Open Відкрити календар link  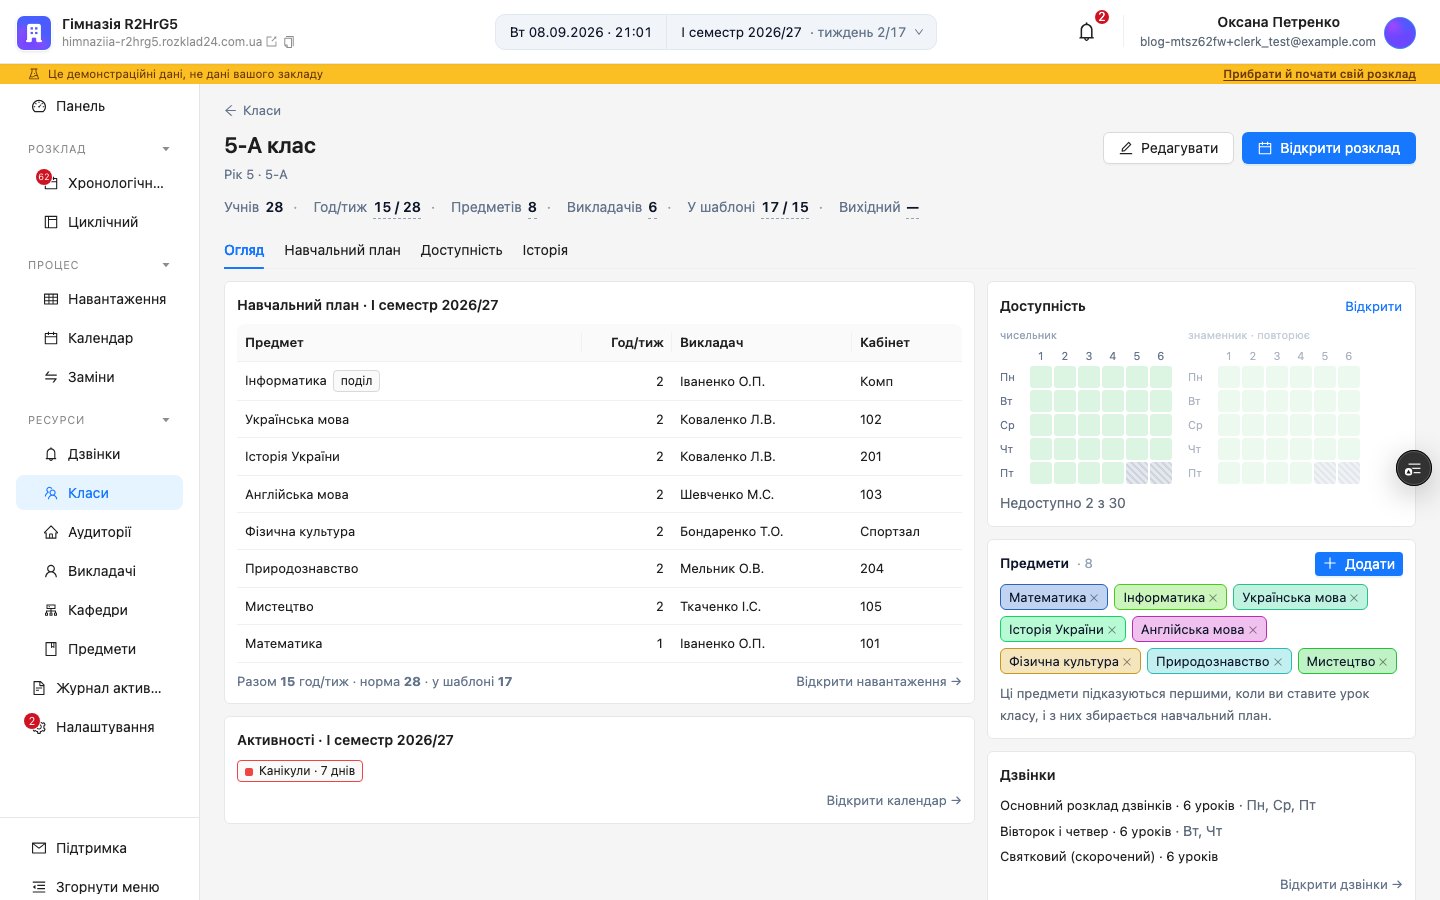894,801
